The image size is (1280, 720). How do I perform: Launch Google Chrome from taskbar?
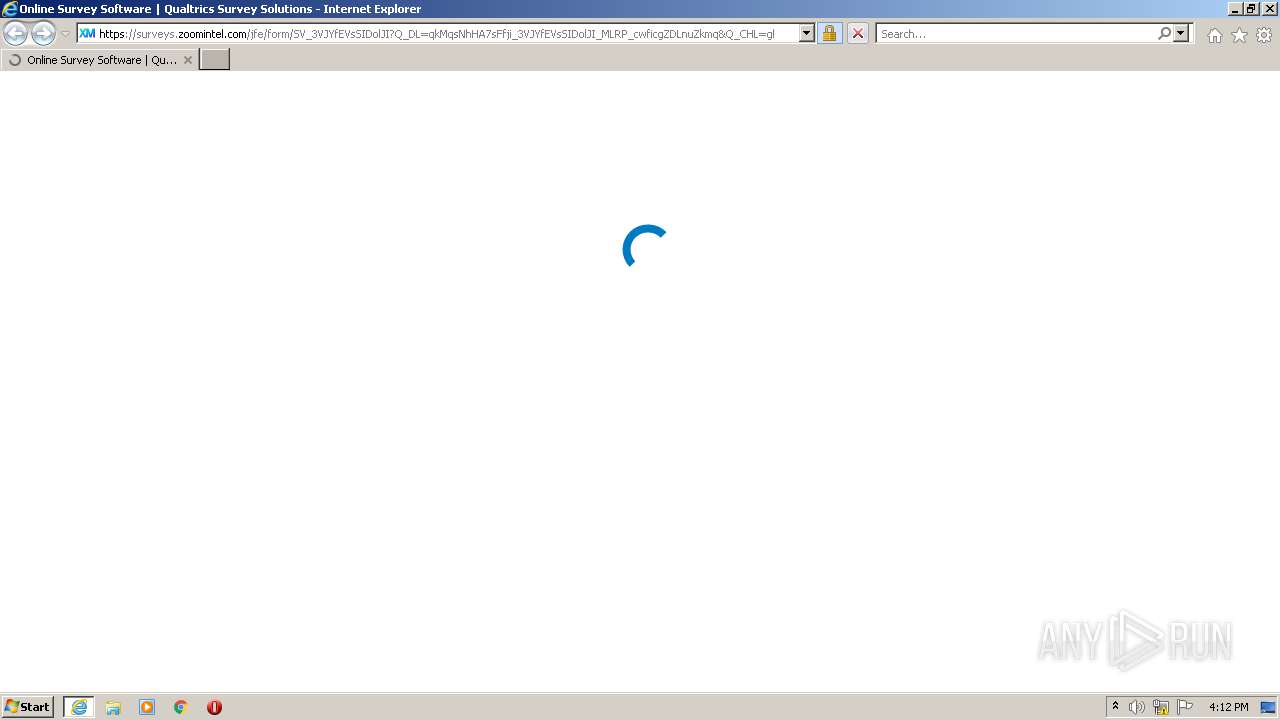click(181, 707)
